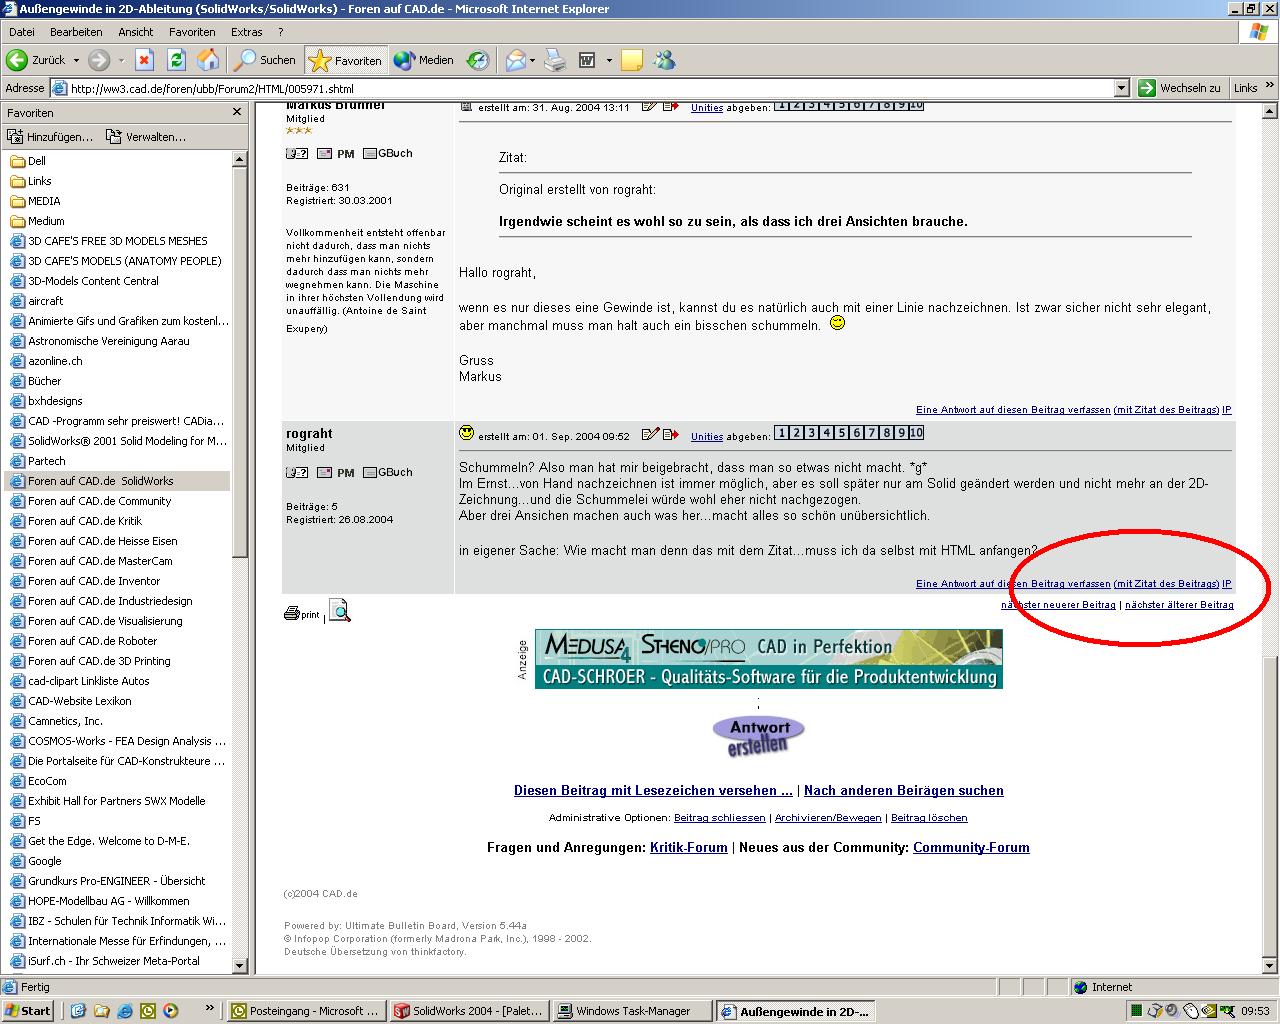Click Verwalten in the Favoriten pane
Viewport: 1280px width, 1024px height.
point(146,137)
